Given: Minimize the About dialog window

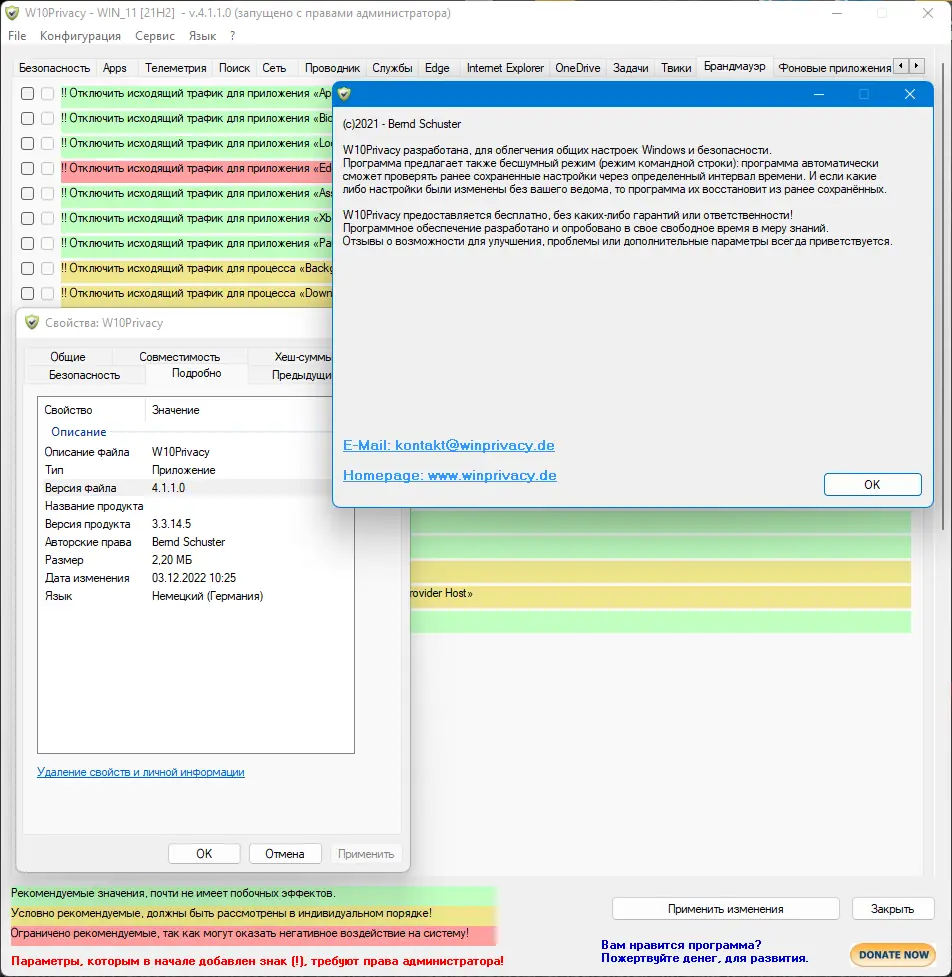Looking at the screenshot, I should pos(819,94).
